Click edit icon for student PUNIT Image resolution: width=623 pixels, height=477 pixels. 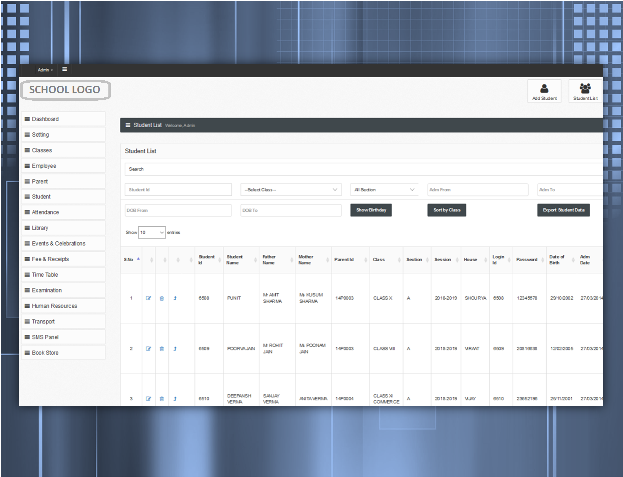[x=148, y=298]
